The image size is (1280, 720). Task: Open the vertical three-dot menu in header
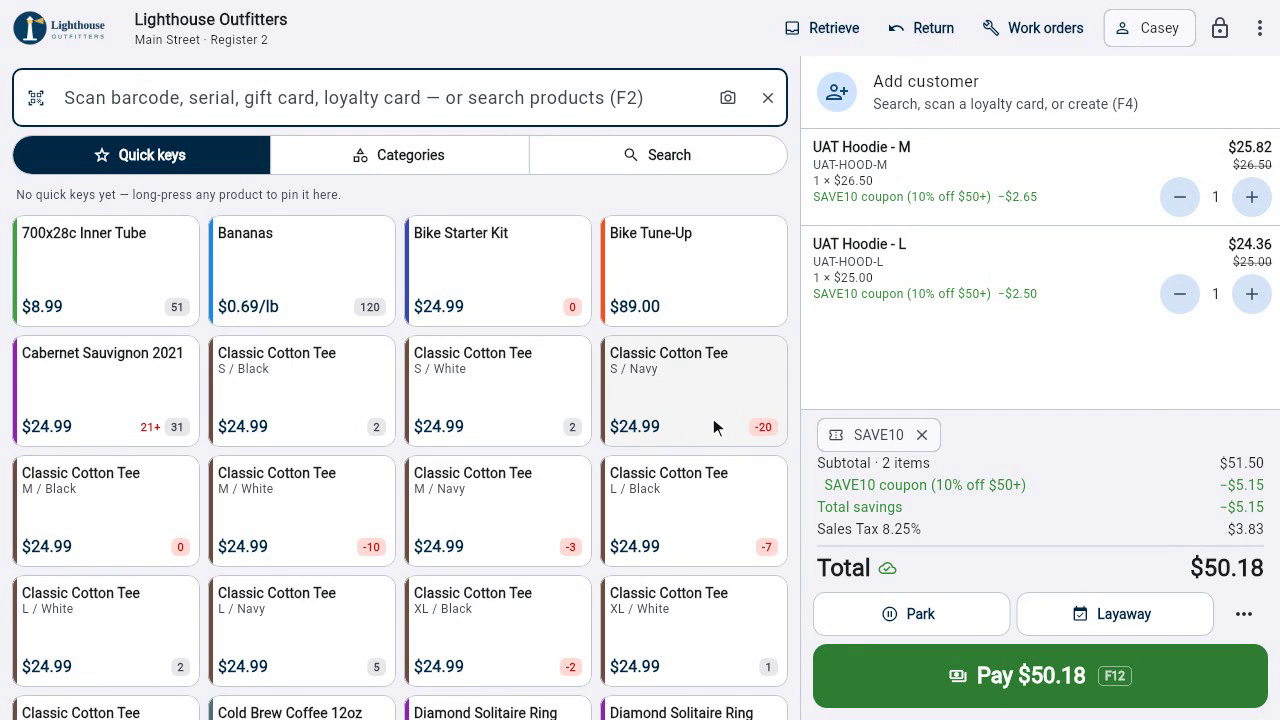coord(1260,28)
